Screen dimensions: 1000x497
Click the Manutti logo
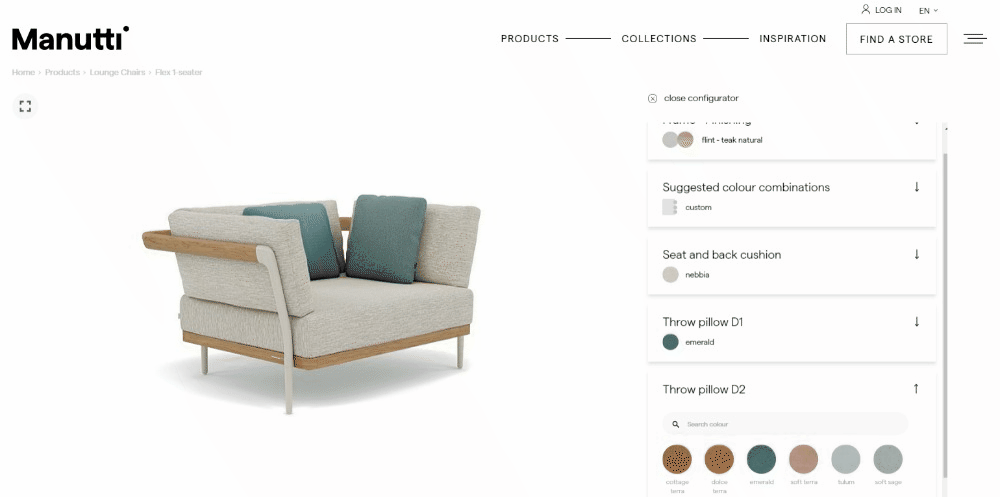(x=70, y=38)
